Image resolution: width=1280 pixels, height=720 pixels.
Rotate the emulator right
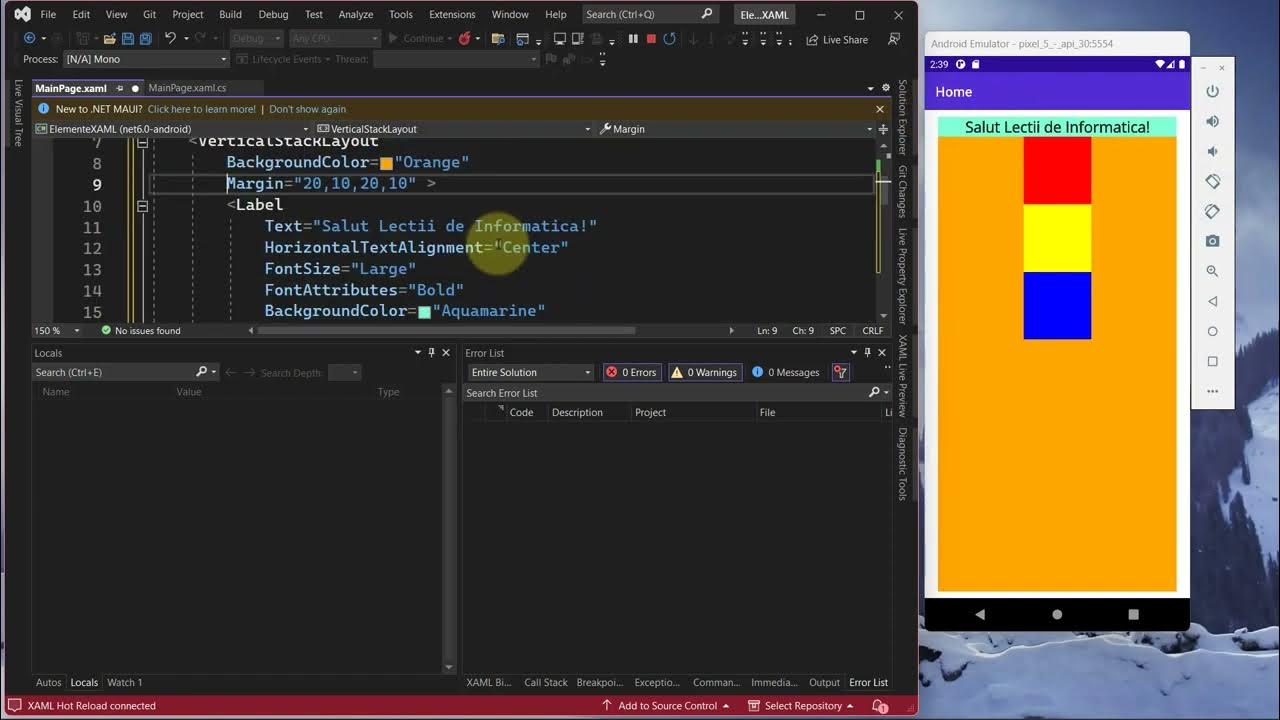click(x=1213, y=211)
